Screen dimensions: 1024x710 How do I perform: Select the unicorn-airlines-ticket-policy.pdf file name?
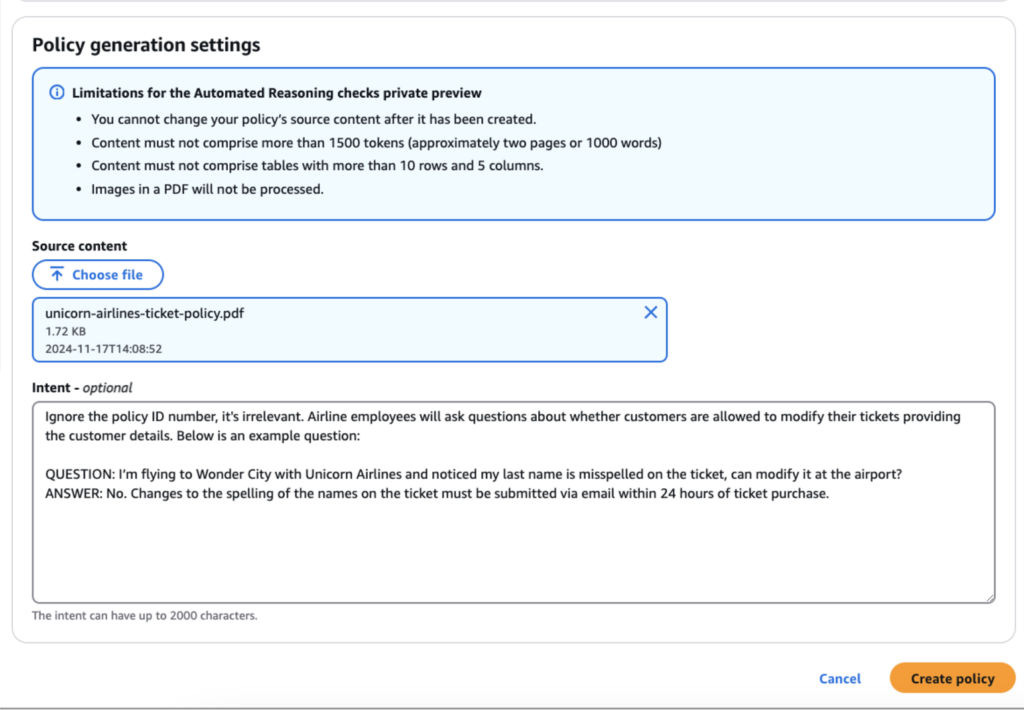(144, 313)
